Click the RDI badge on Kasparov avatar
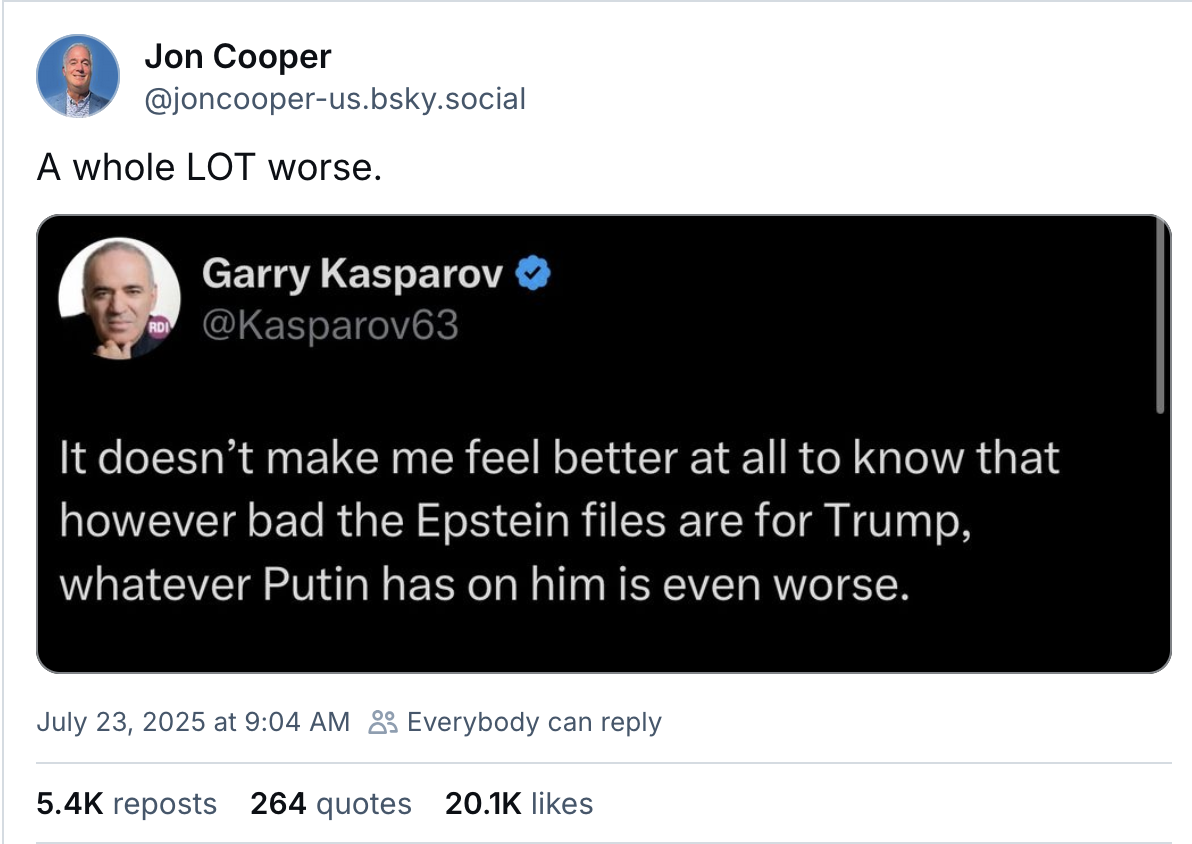The image size is (1192, 844). point(159,328)
